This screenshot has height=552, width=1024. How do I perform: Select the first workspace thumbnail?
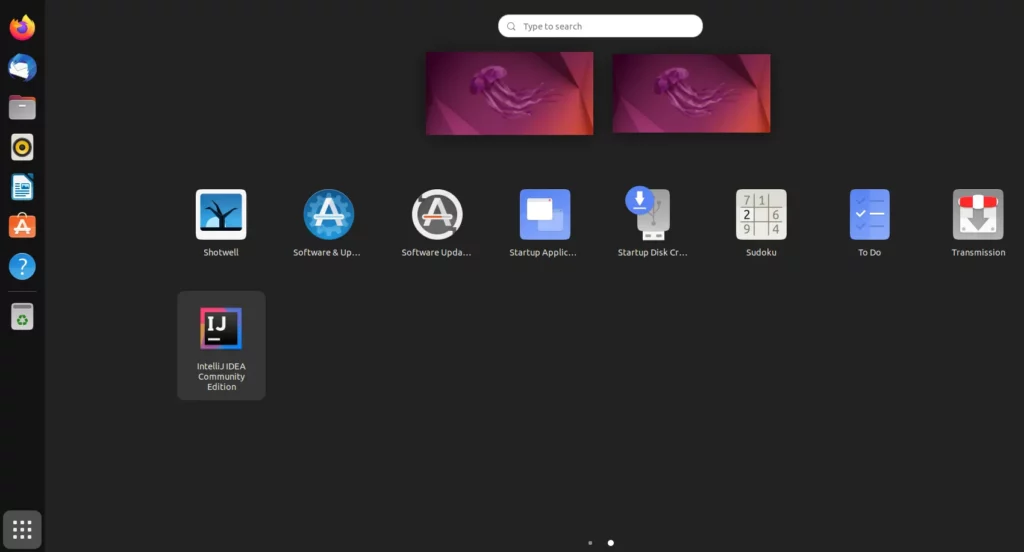(509, 93)
